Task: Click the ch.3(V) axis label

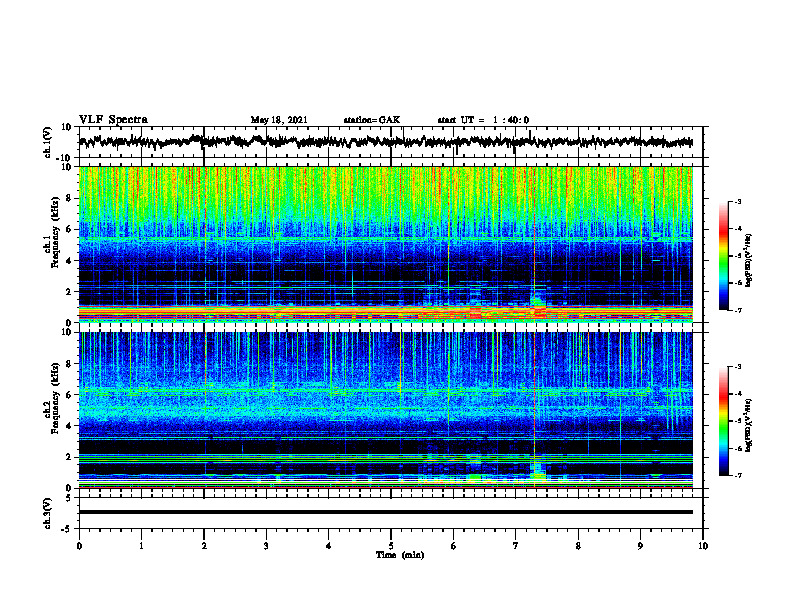Action: point(47,513)
